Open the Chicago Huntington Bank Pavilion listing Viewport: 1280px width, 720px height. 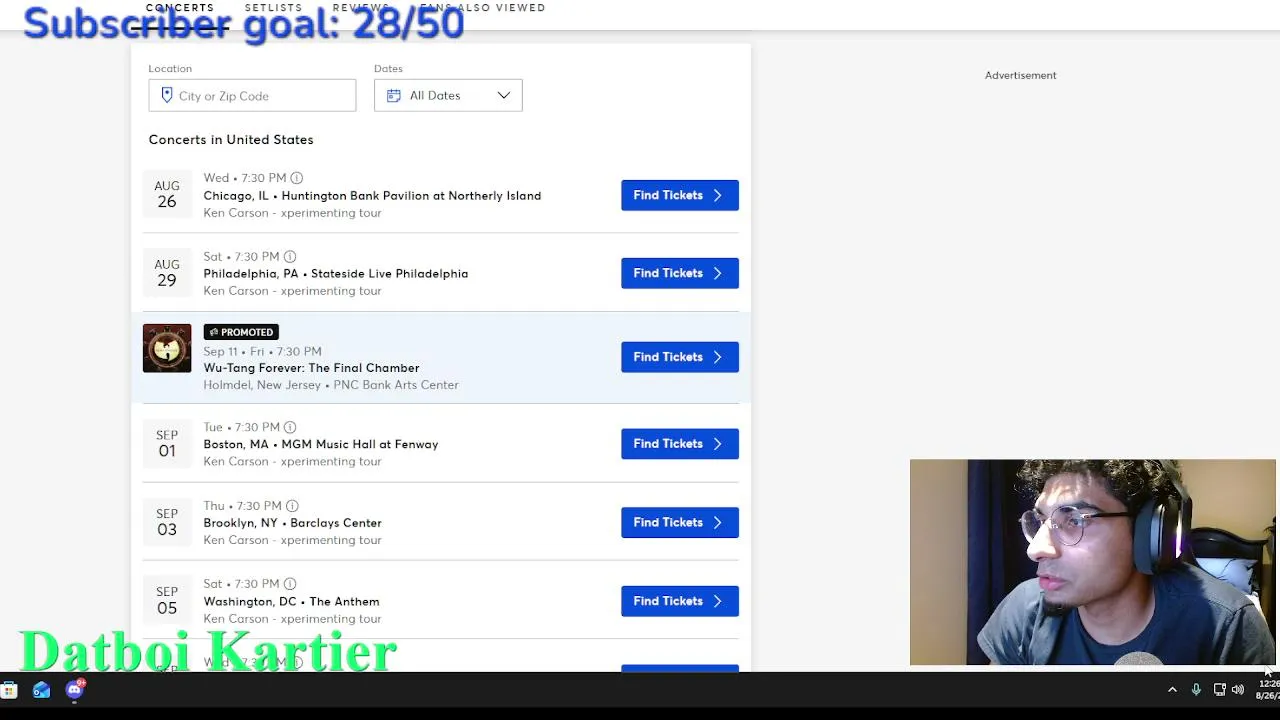(372, 196)
